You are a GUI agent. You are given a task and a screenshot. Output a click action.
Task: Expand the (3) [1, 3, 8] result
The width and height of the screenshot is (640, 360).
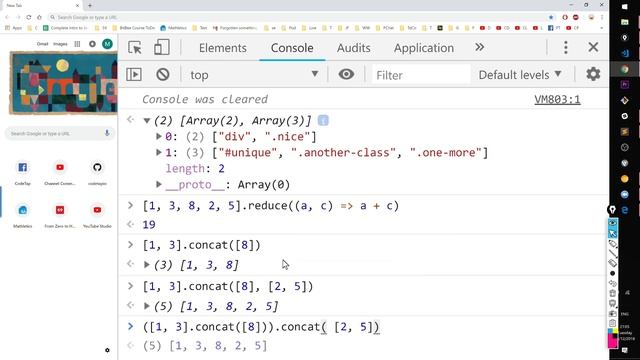pyautogui.click(x=147, y=265)
